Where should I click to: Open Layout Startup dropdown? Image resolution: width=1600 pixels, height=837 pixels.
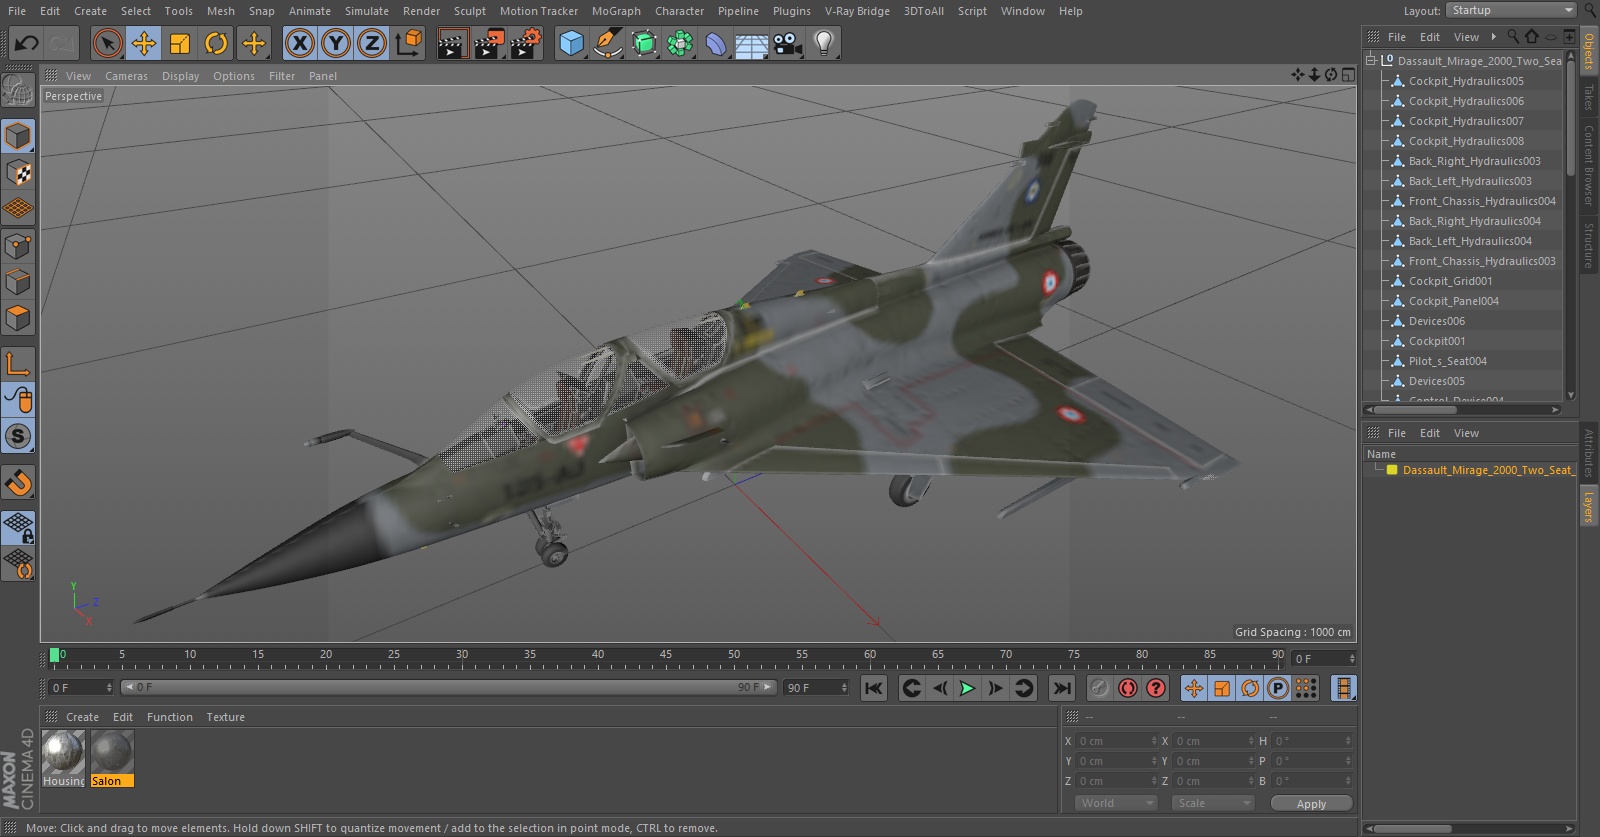1512,10
